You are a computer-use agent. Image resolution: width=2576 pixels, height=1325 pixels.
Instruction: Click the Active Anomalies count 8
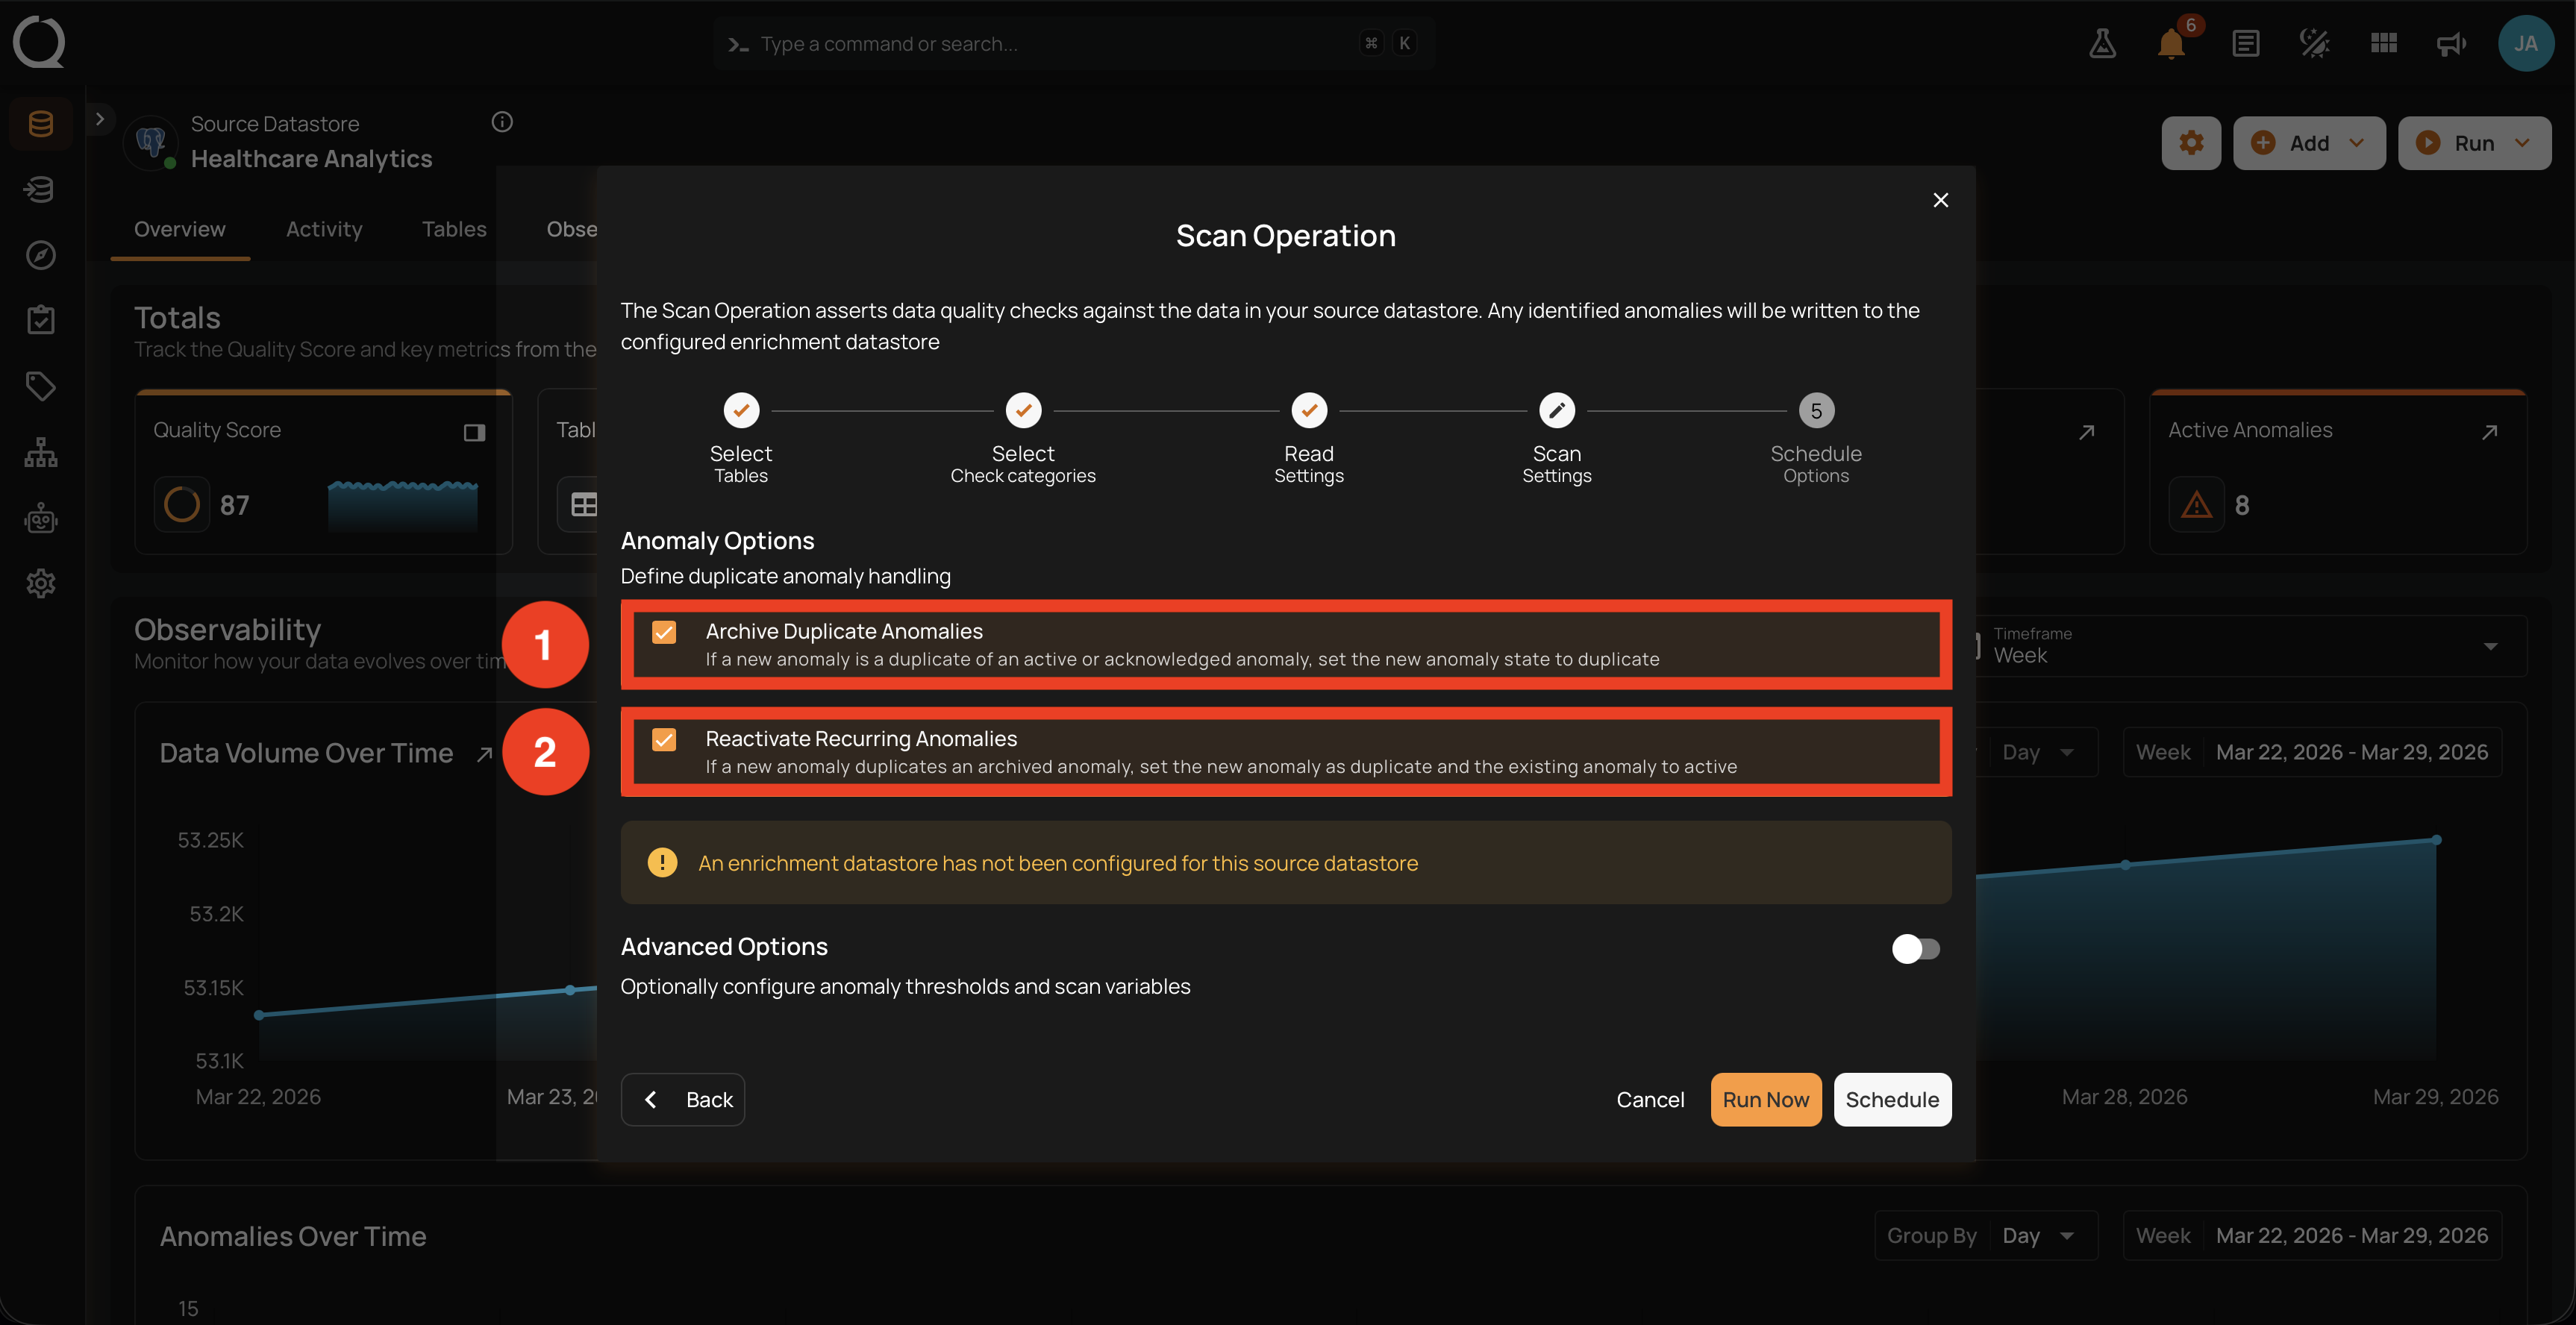click(2242, 506)
